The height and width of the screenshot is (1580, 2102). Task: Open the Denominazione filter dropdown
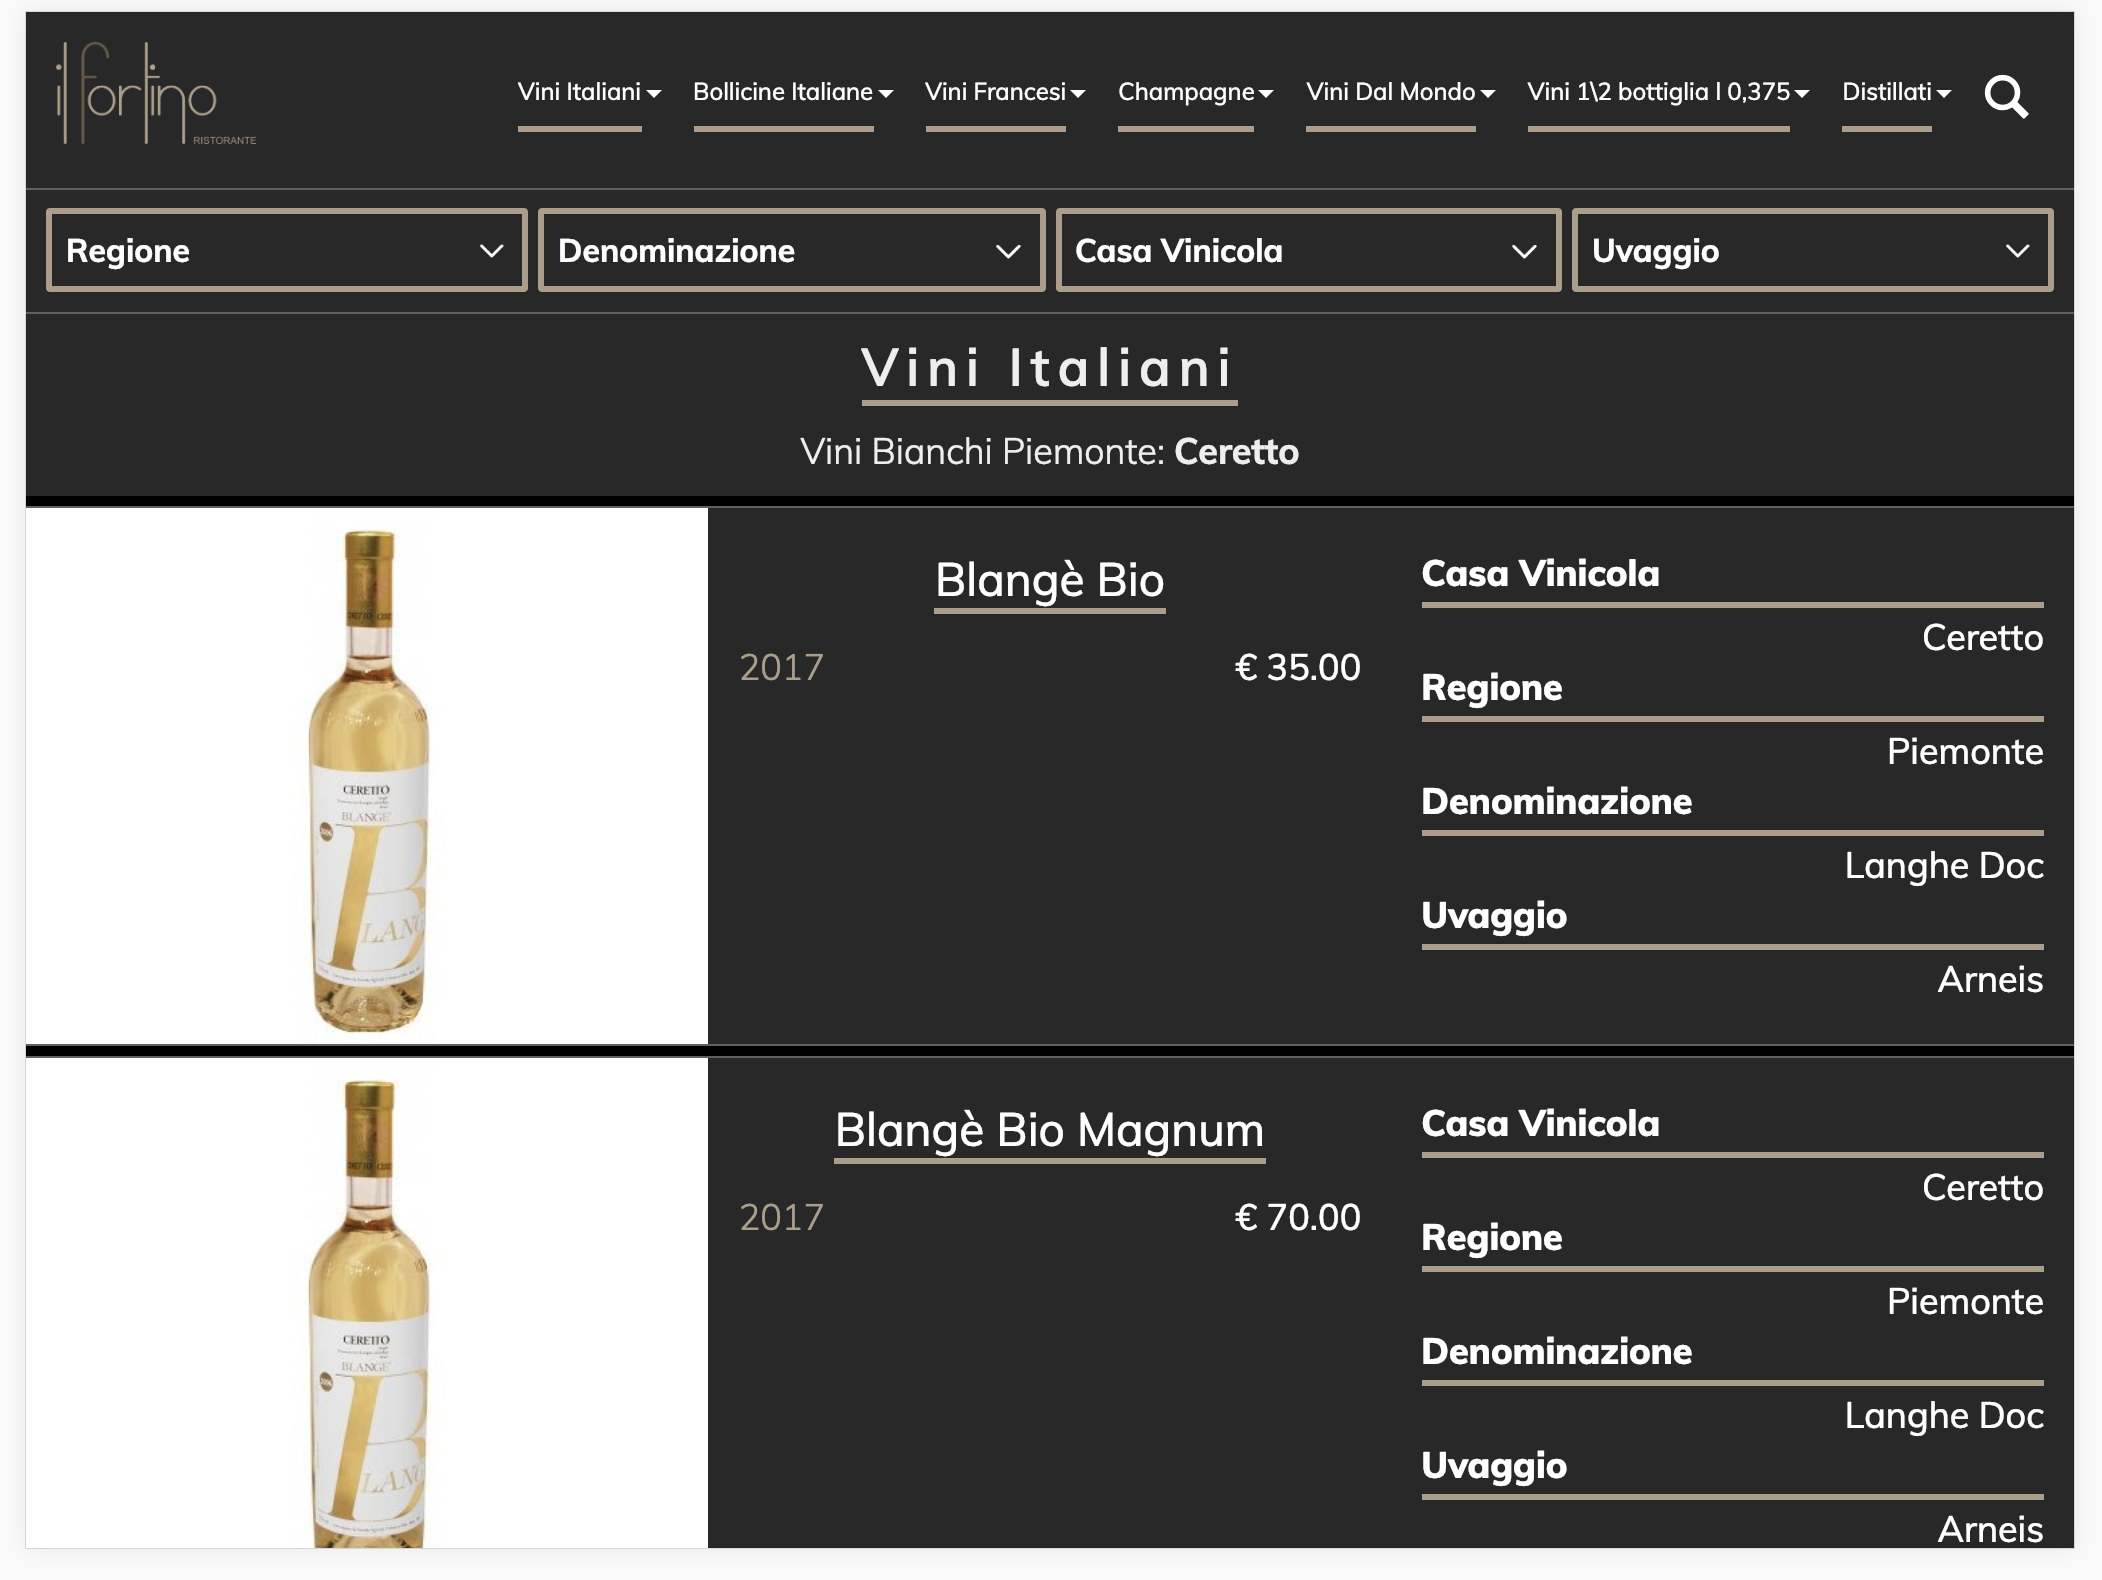point(791,250)
